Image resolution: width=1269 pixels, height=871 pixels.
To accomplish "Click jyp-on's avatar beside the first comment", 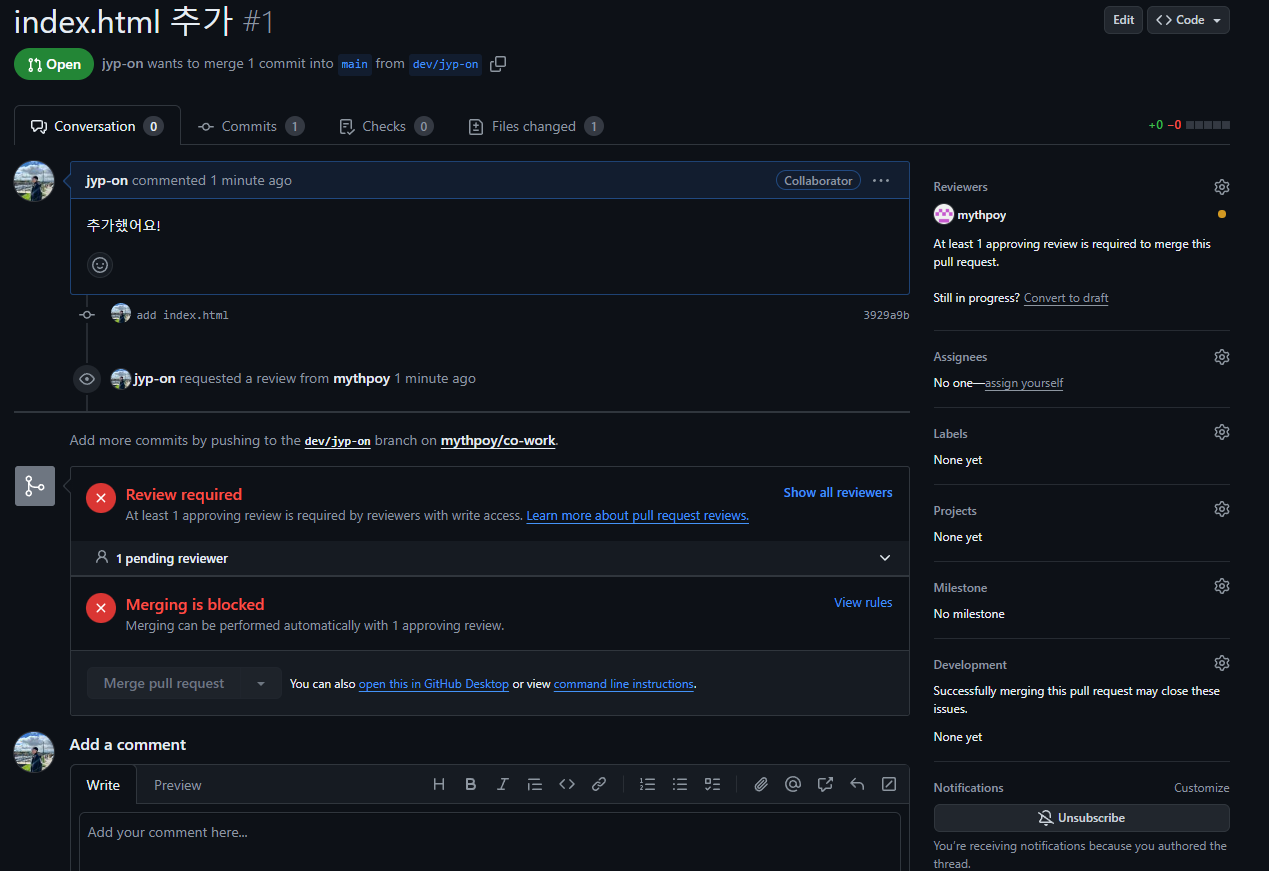I will [34, 181].
